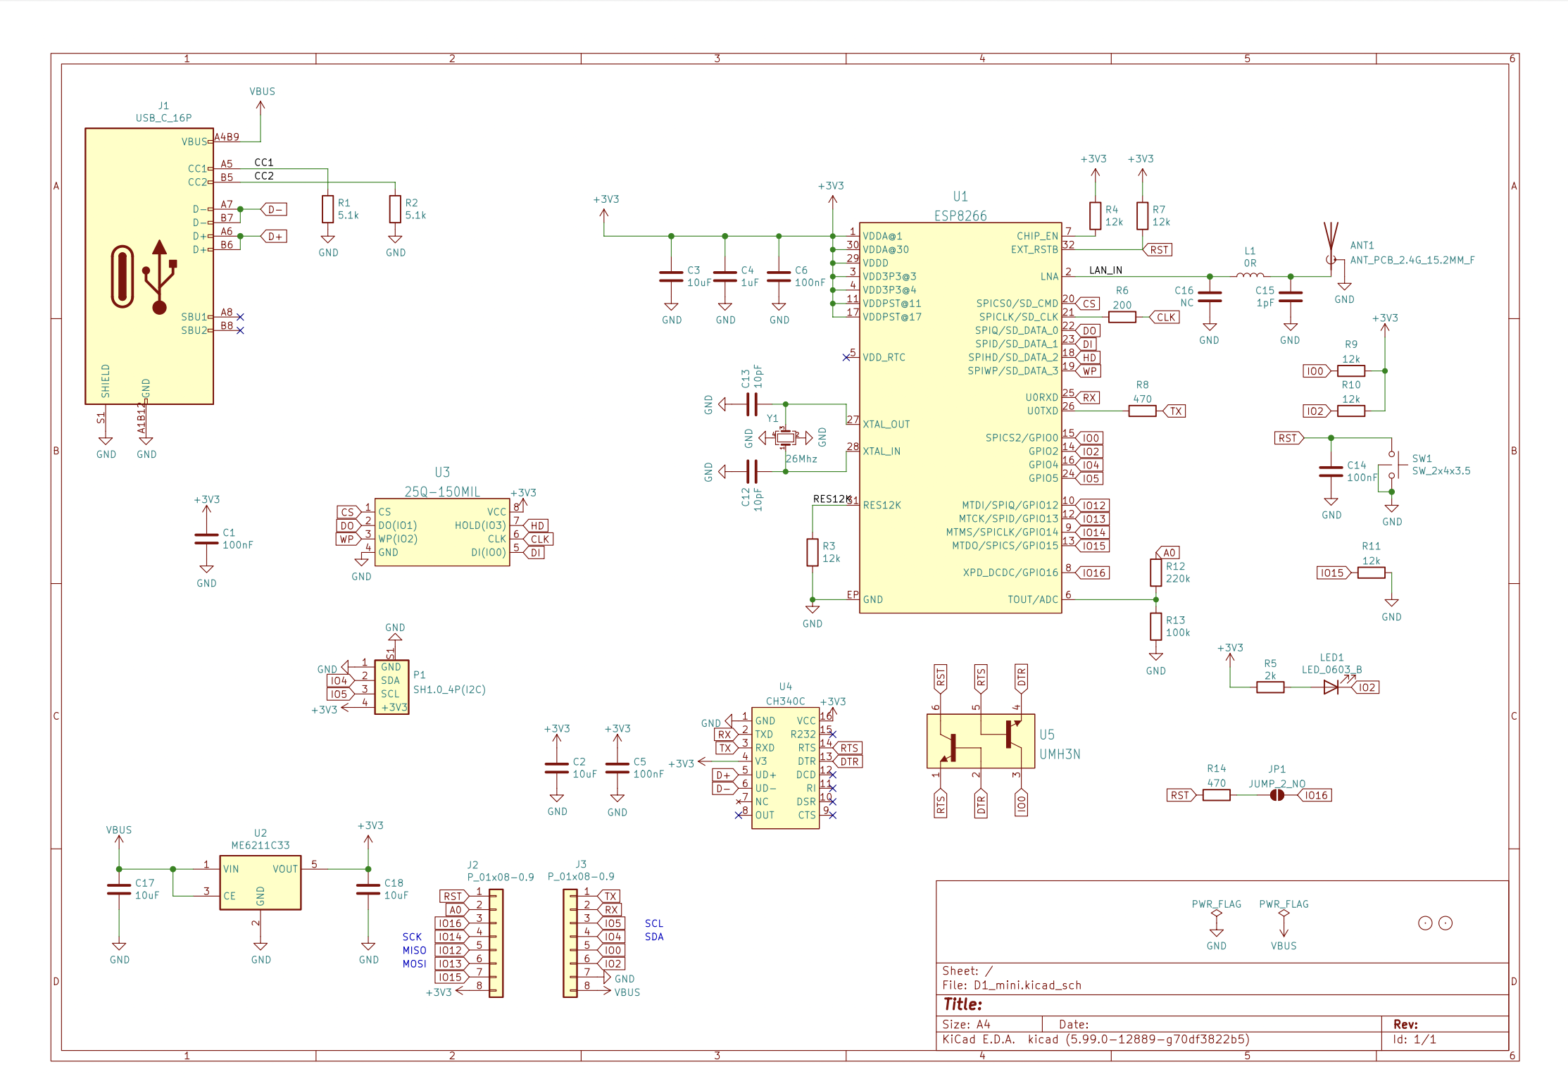Click the blue MISO text note

pos(414,951)
